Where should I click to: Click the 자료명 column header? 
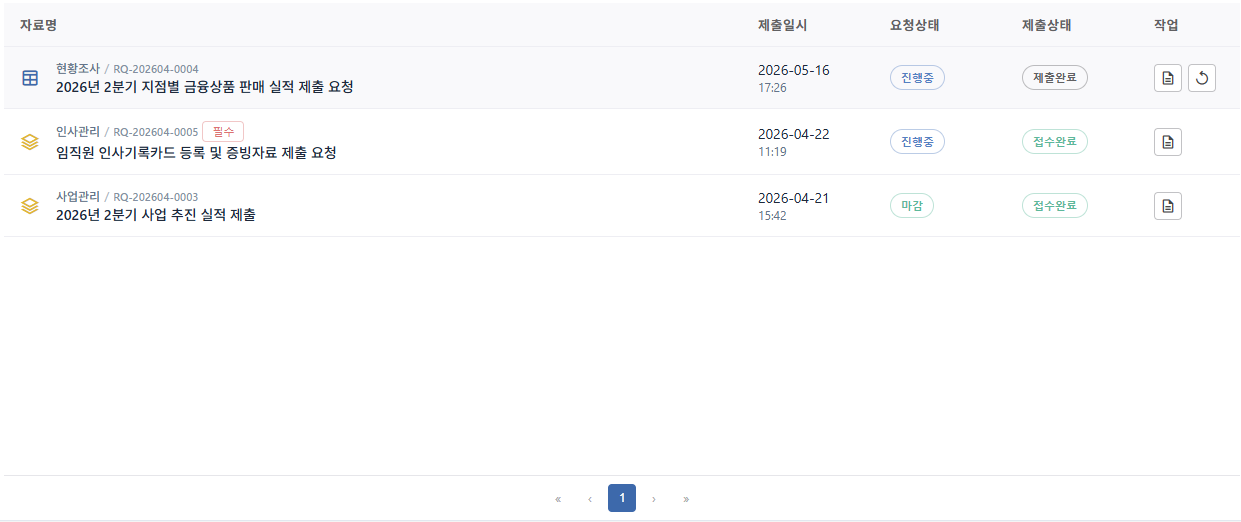(x=38, y=25)
